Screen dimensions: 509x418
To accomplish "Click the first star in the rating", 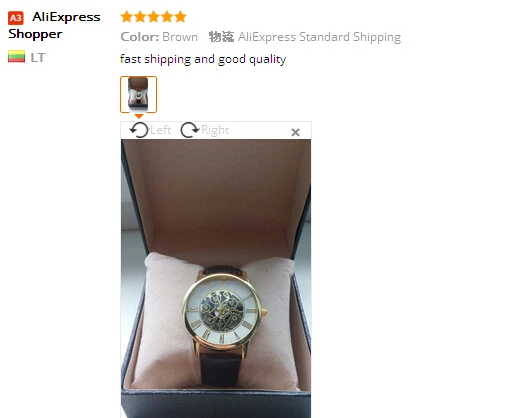I will (127, 16).
